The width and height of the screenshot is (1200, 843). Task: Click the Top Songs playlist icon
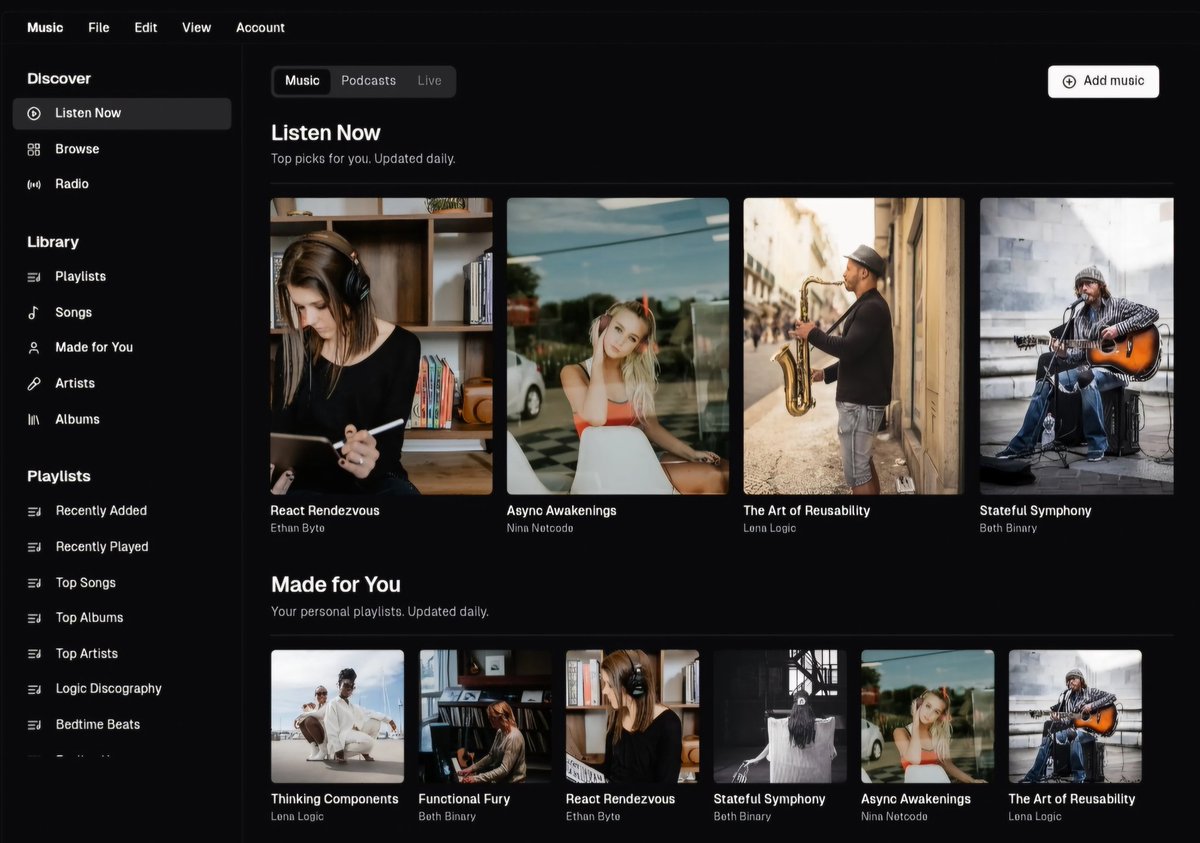34,583
